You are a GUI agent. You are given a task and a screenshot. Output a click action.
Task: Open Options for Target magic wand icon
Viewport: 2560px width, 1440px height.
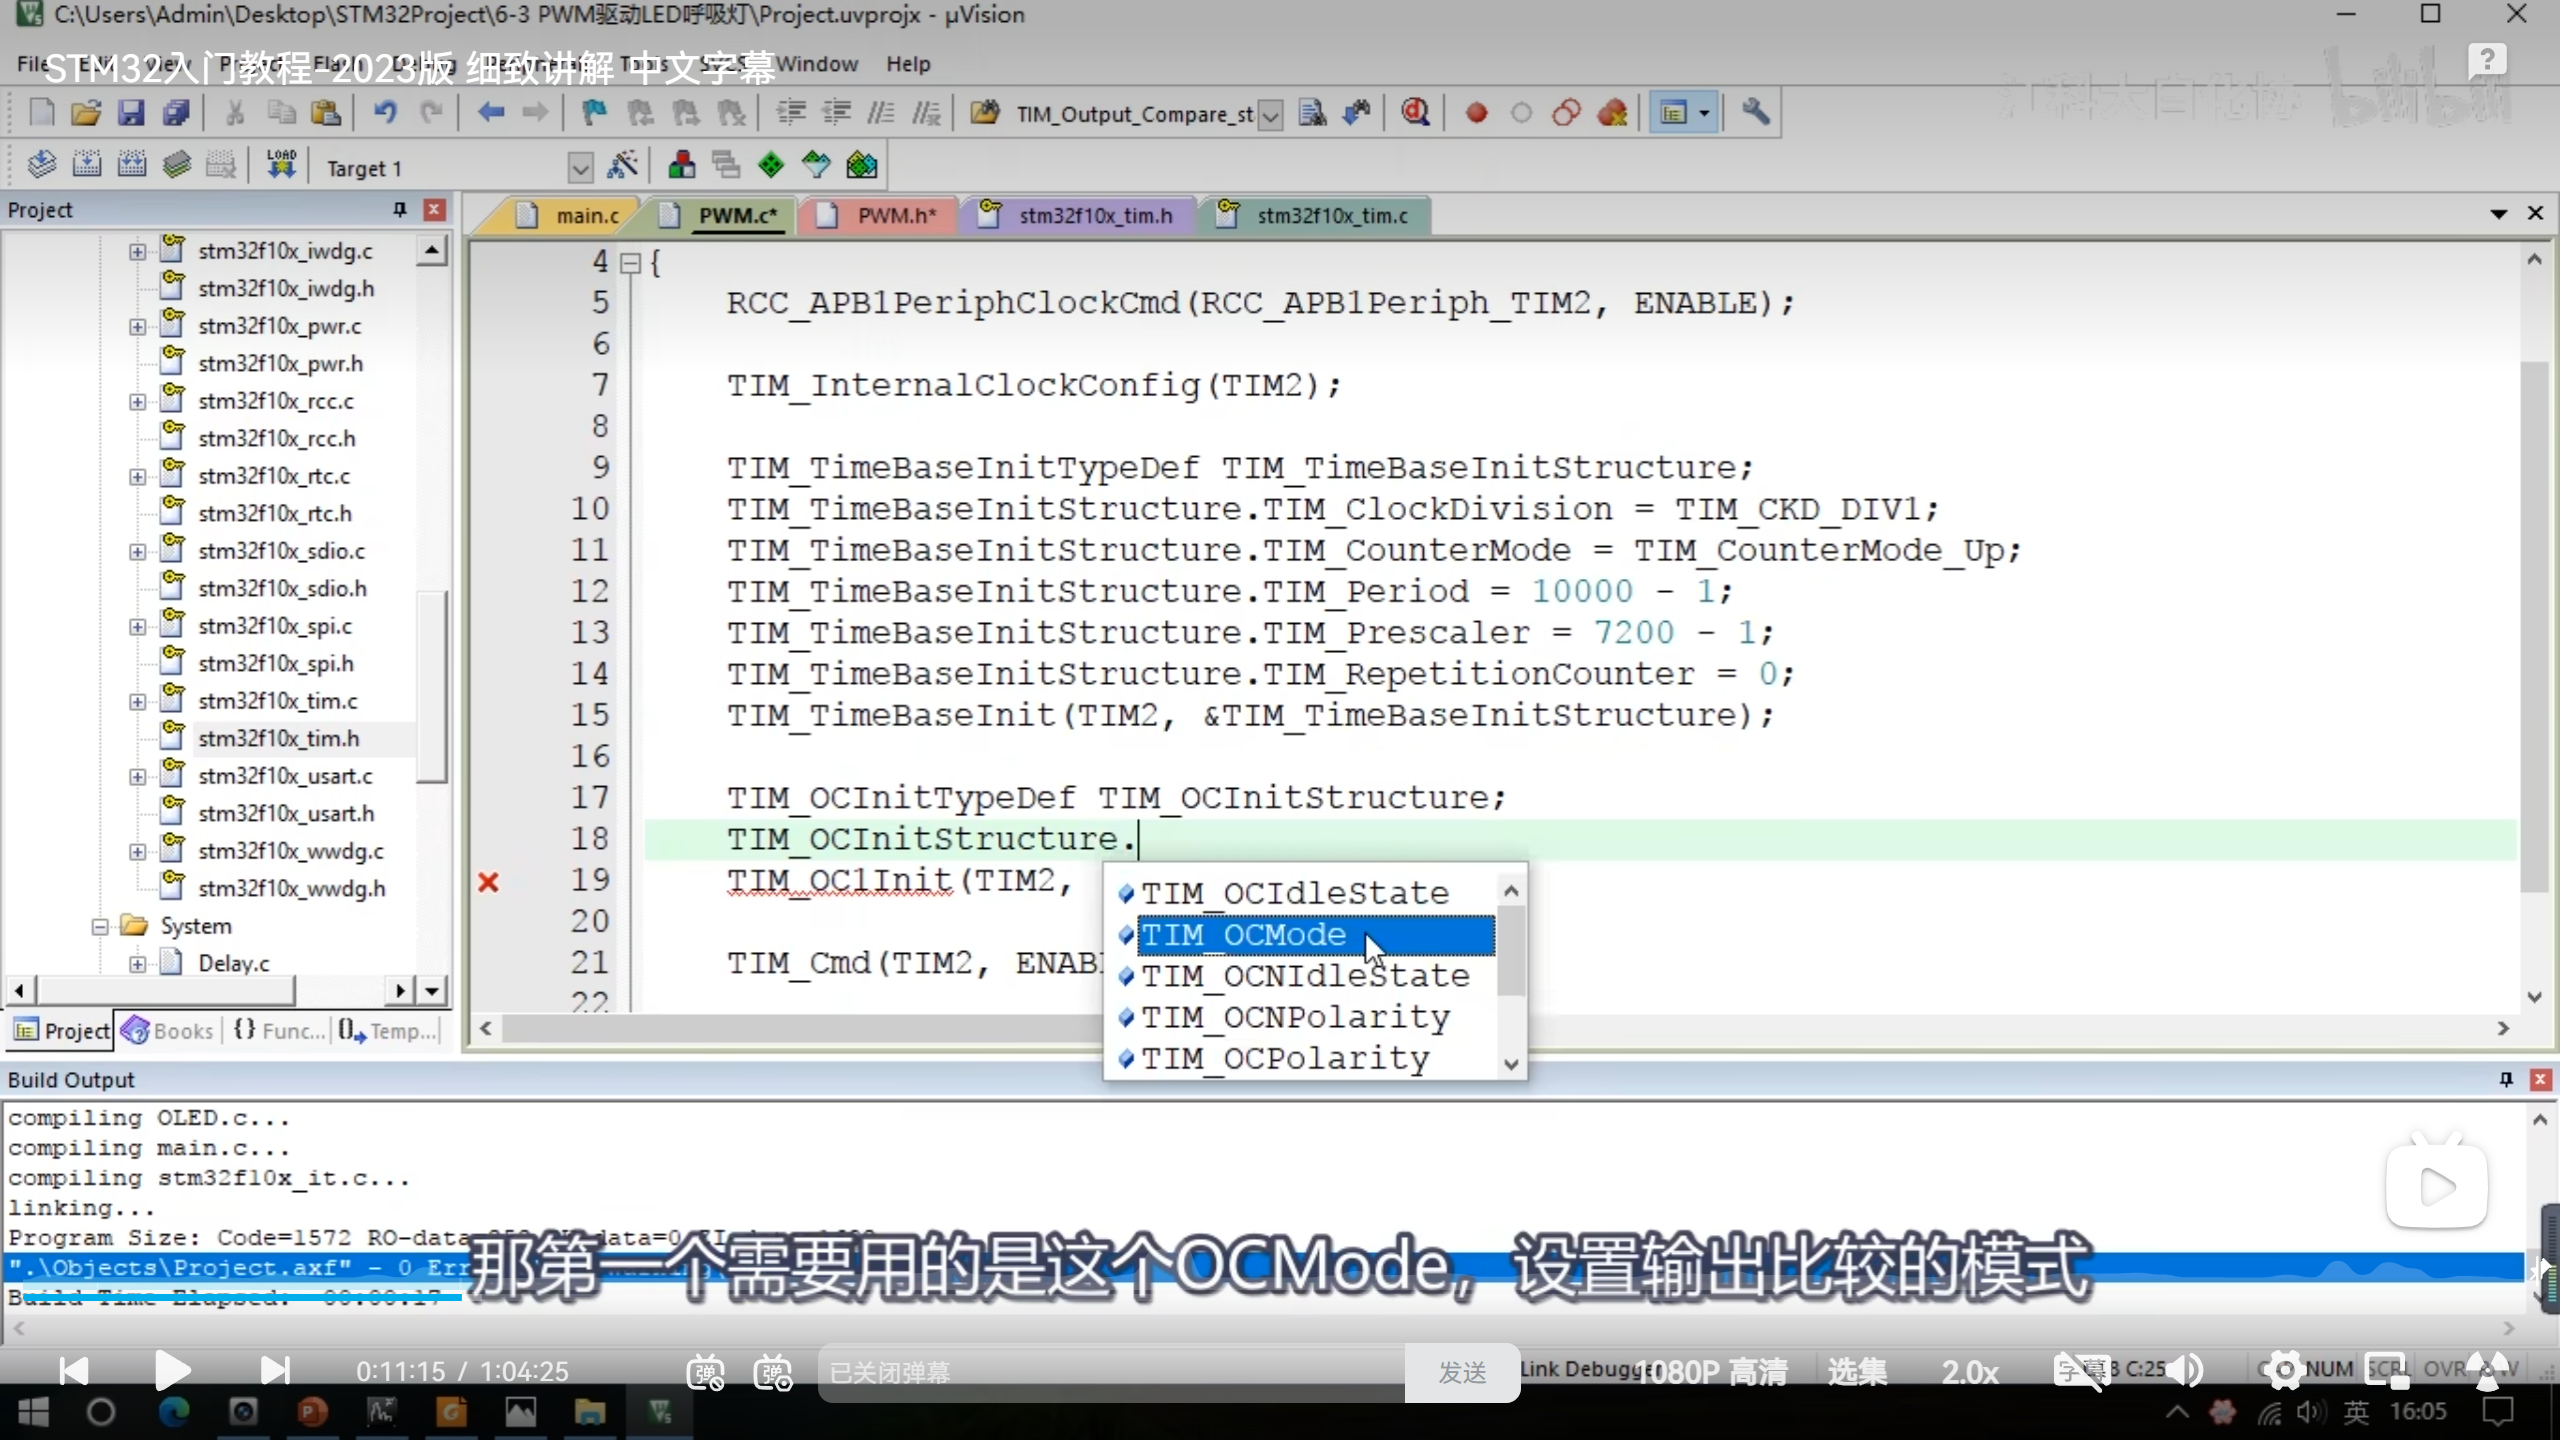click(623, 166)
